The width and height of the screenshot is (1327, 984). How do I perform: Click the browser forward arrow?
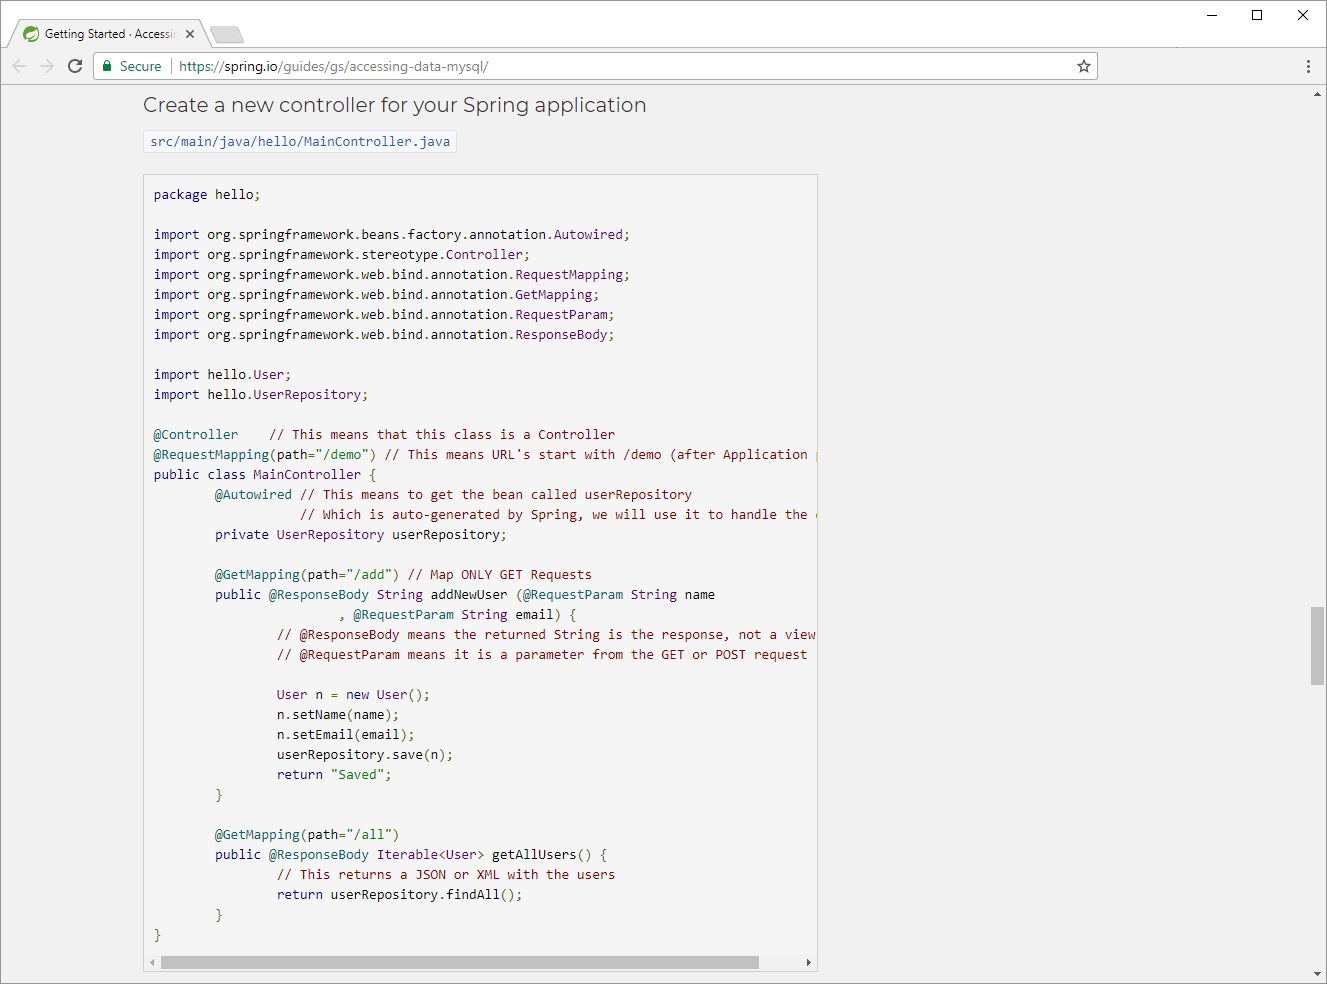tap(47, 66)
